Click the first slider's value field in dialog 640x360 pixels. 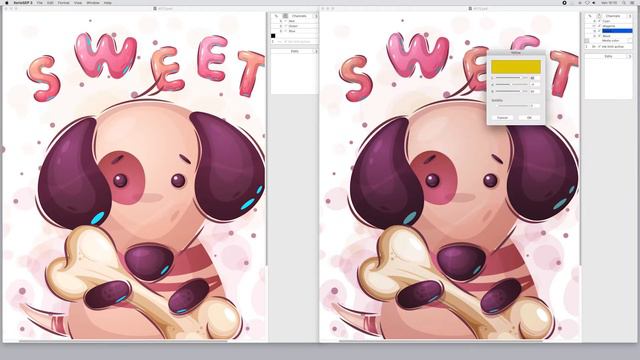535,78
